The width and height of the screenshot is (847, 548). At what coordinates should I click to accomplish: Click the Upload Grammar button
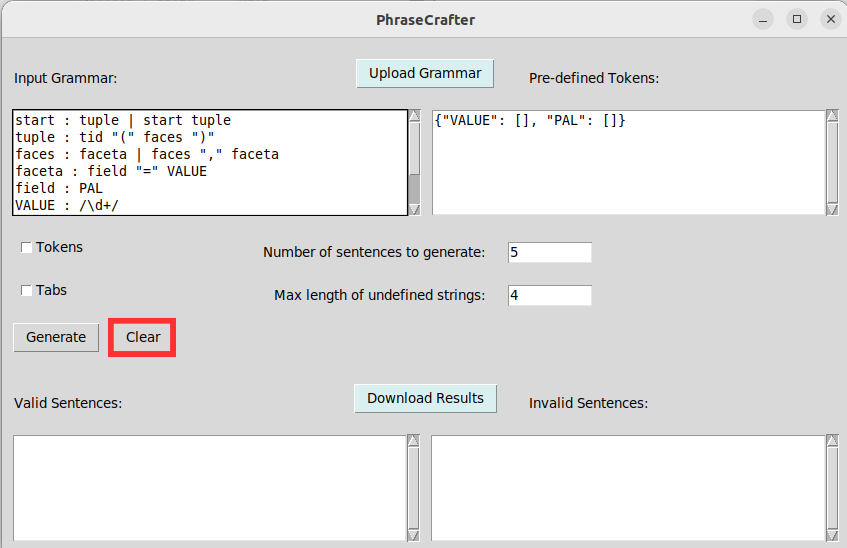425,73
